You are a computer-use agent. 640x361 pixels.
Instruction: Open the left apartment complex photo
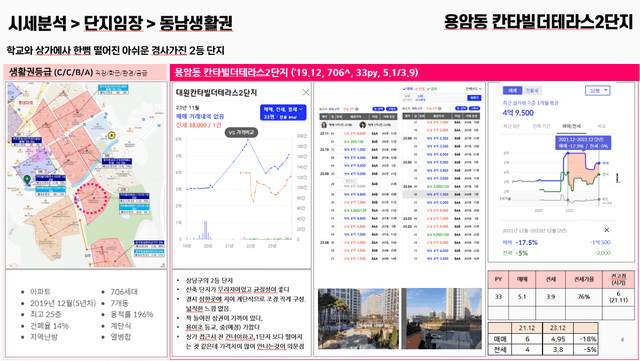[x=358, y=319]
